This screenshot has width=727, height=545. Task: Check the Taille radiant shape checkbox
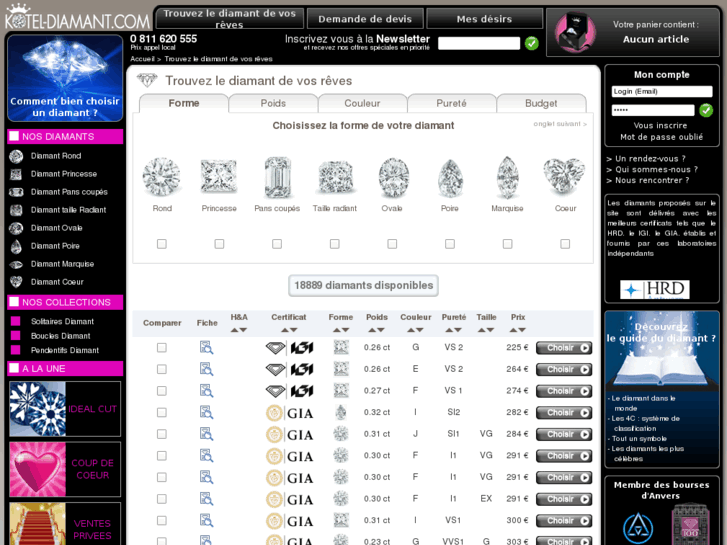point(335,244)
